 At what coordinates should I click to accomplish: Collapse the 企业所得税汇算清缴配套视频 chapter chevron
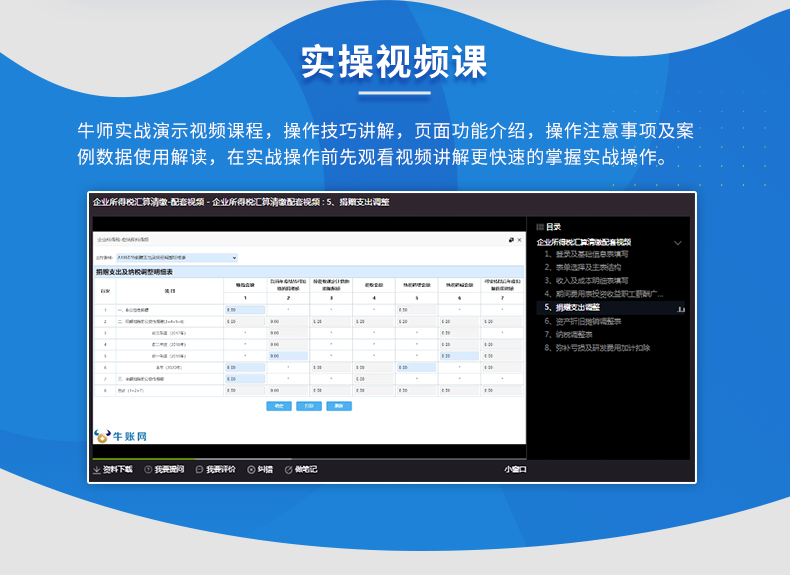pyautogui.click(x=678, y=243)
